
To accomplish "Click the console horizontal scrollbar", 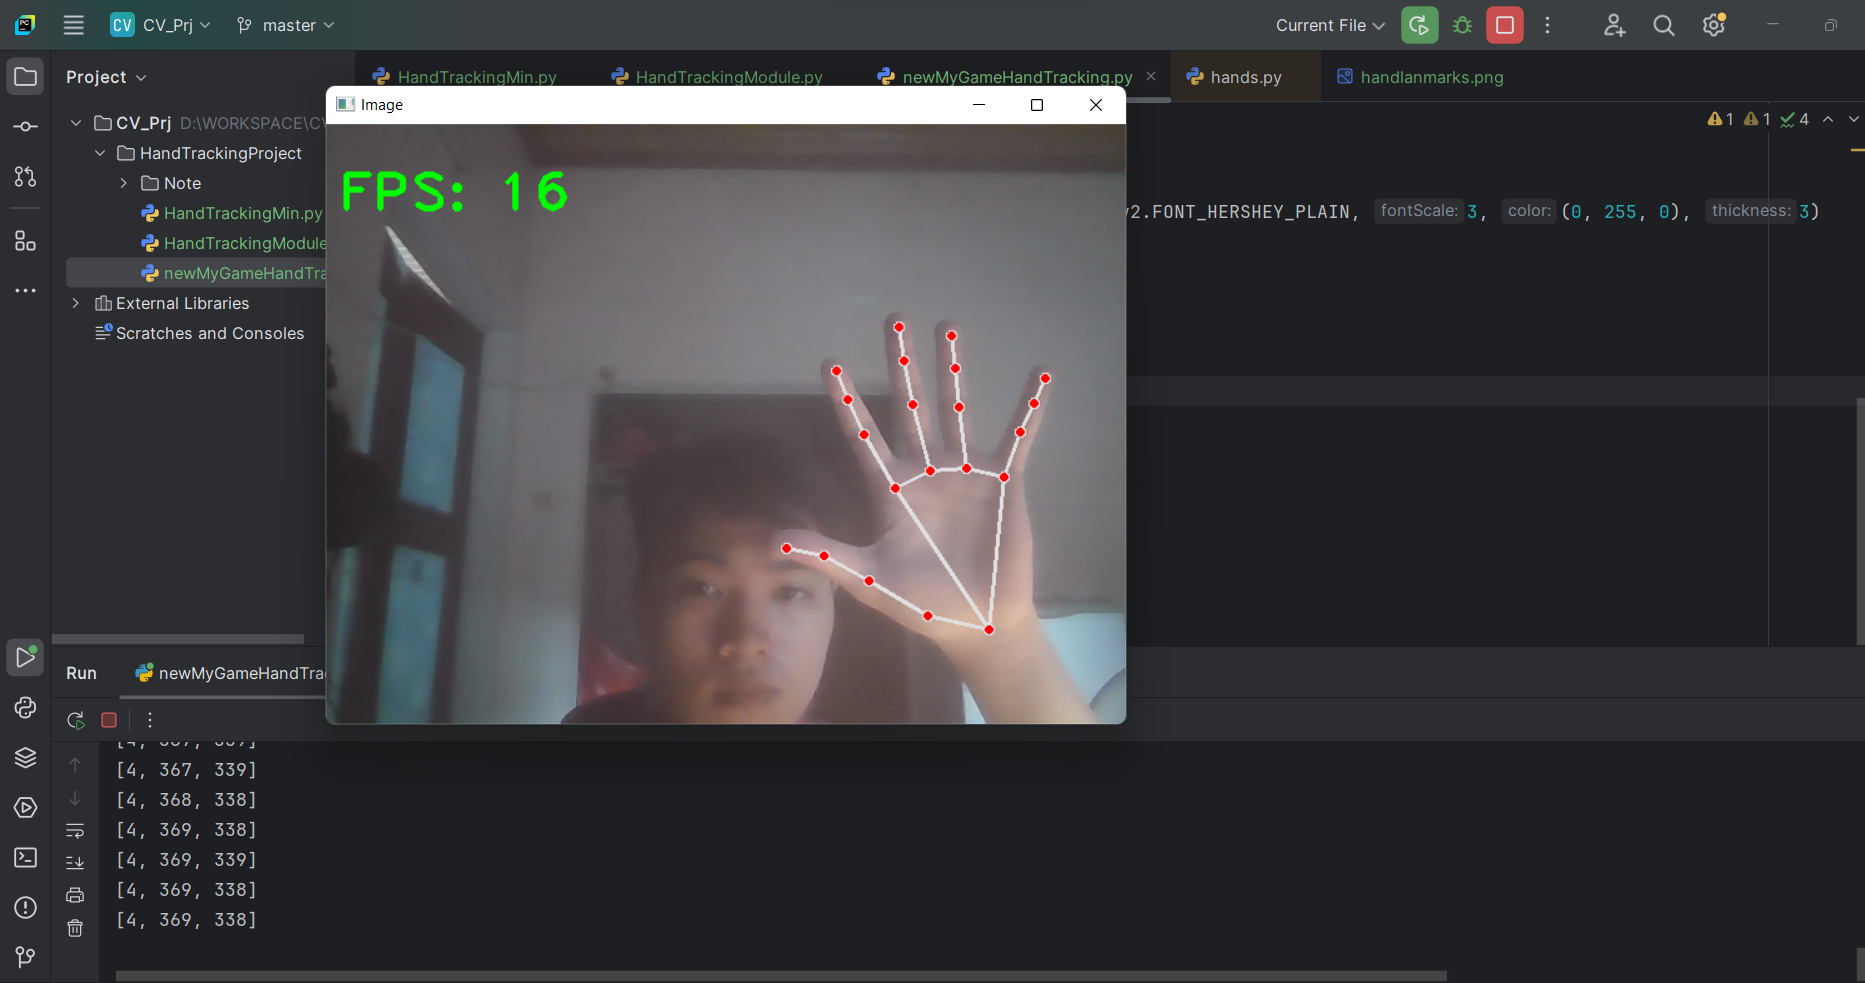I will 781,975.
